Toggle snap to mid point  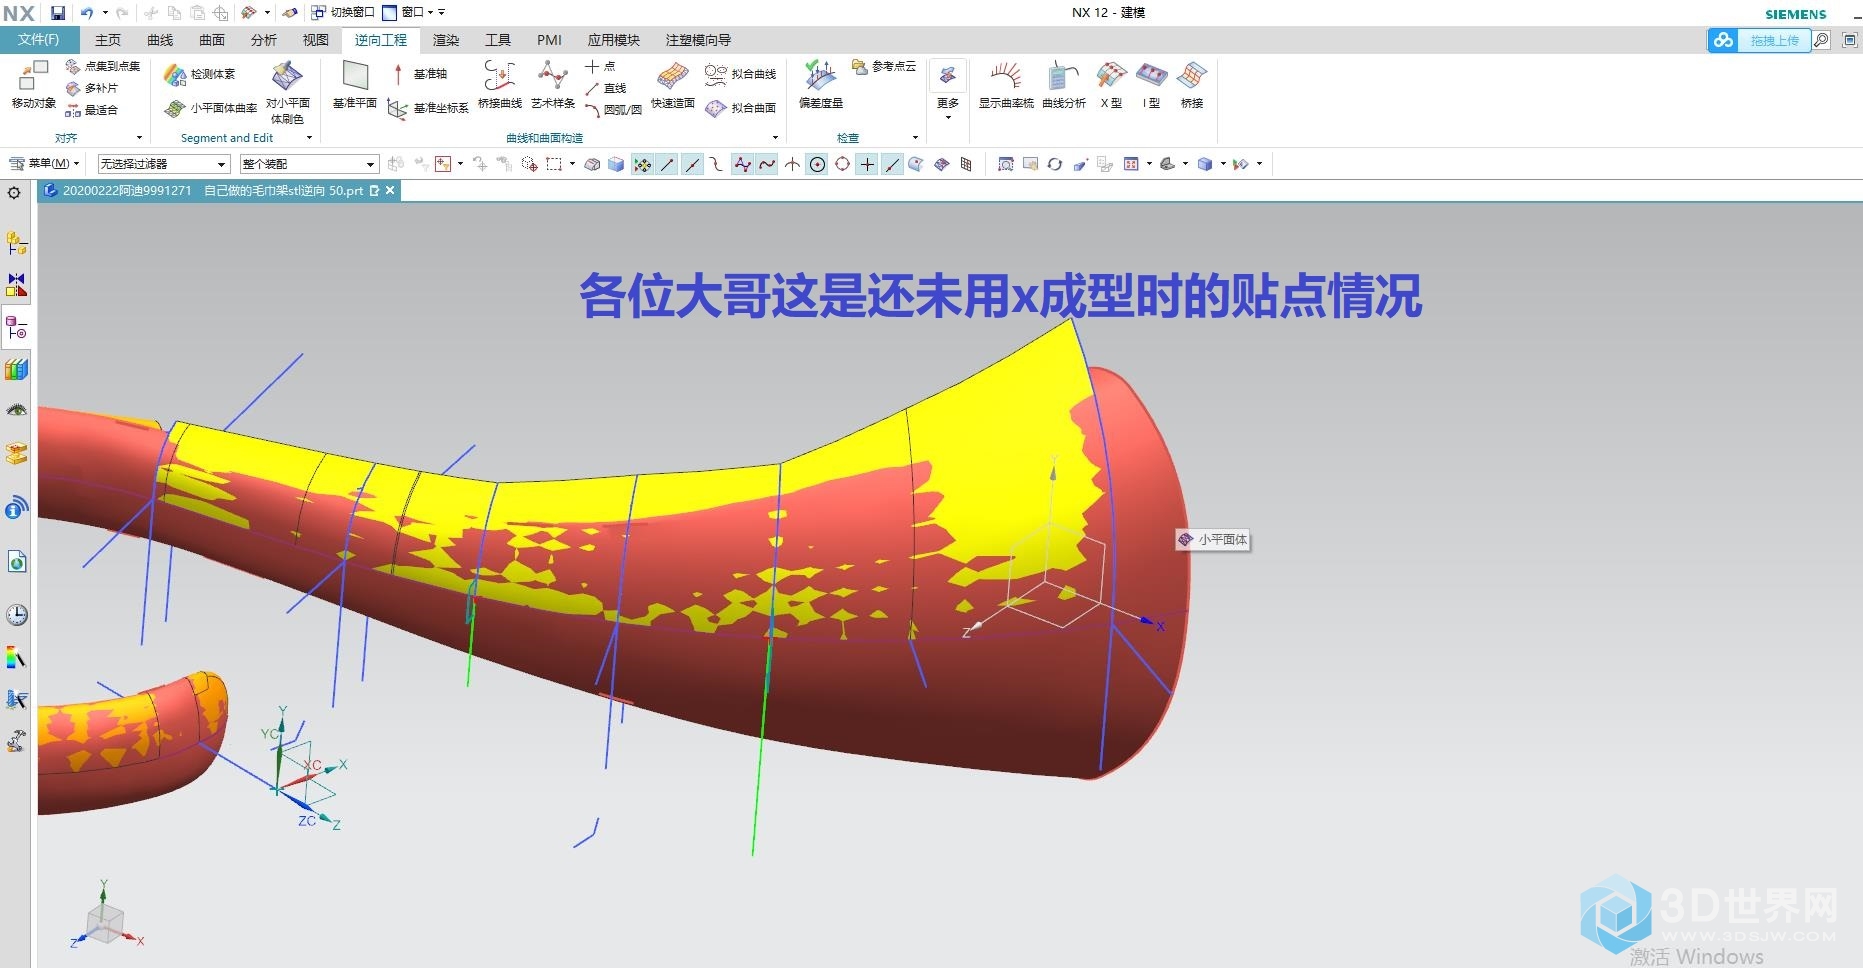(692, 164)
